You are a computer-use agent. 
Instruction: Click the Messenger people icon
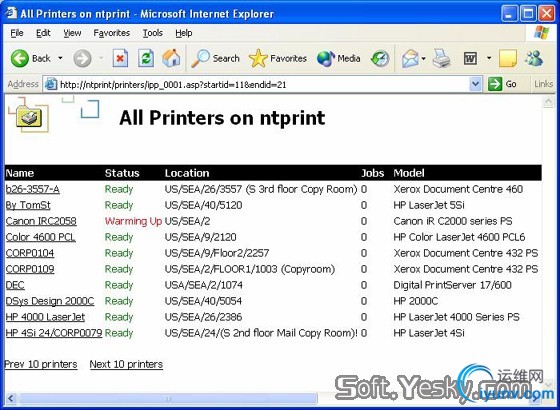click(x=535, y=58)
